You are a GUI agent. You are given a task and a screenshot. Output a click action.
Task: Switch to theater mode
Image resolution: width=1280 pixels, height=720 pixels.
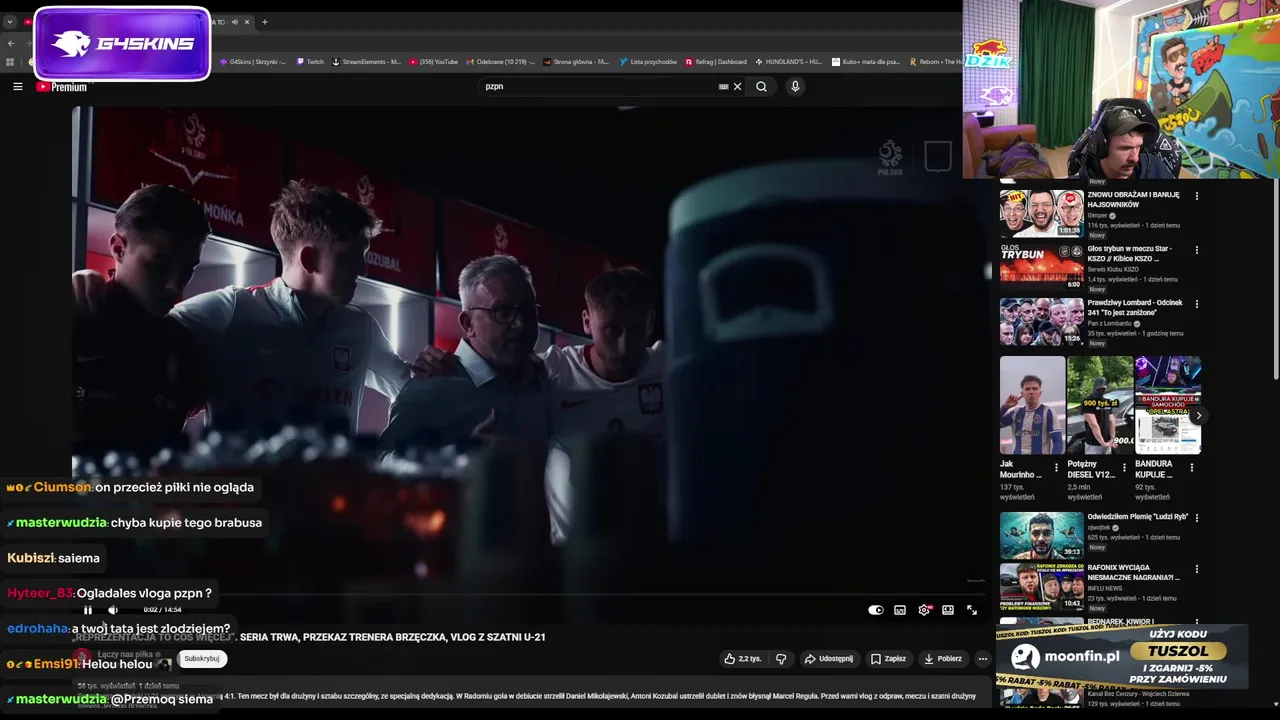[x=948, y=610]
